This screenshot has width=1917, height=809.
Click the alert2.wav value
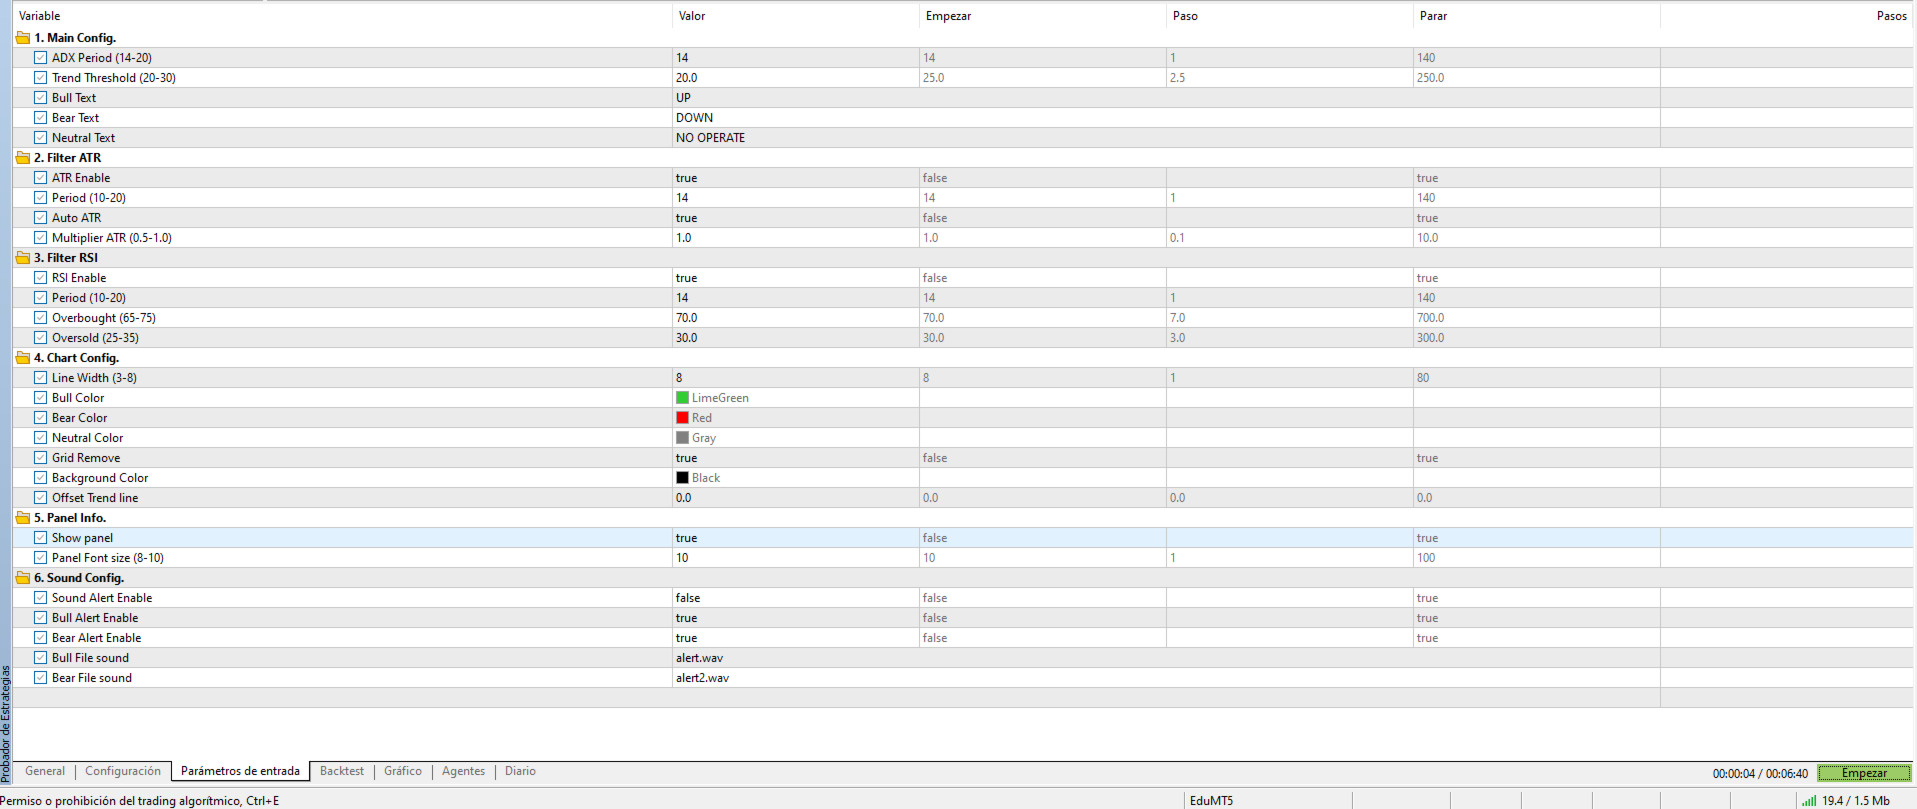point(702,678)
